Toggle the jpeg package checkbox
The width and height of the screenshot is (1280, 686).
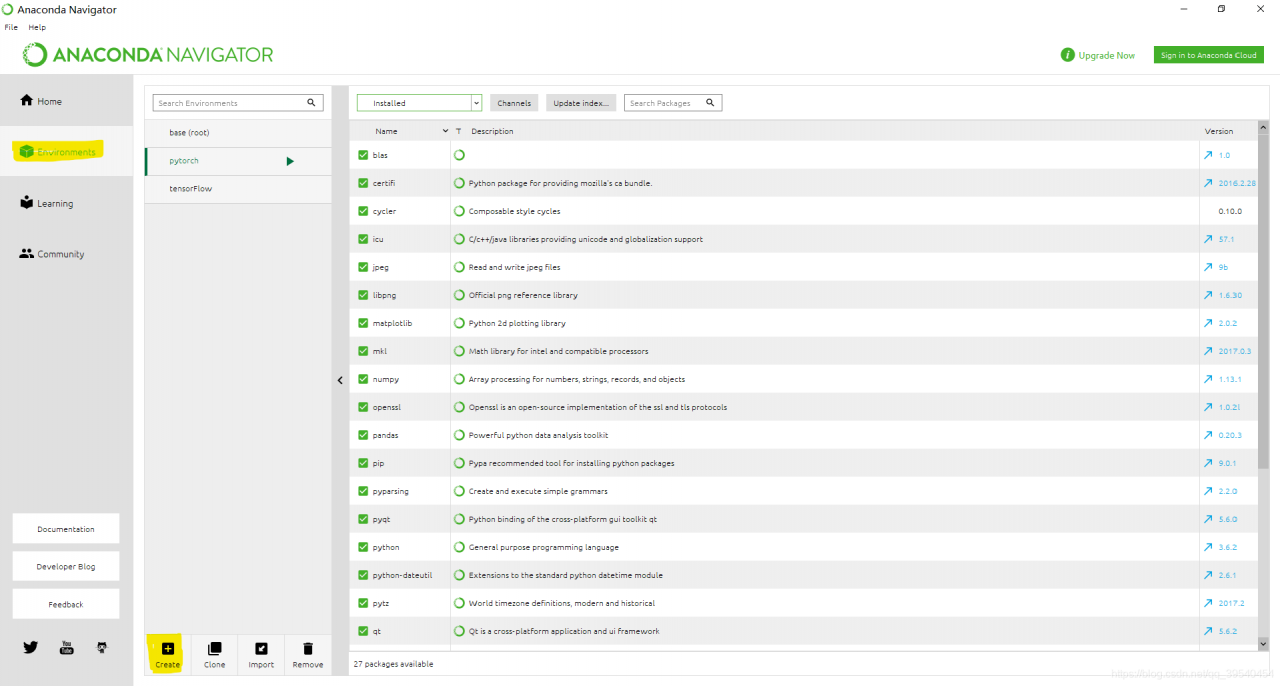click(363, 267)
